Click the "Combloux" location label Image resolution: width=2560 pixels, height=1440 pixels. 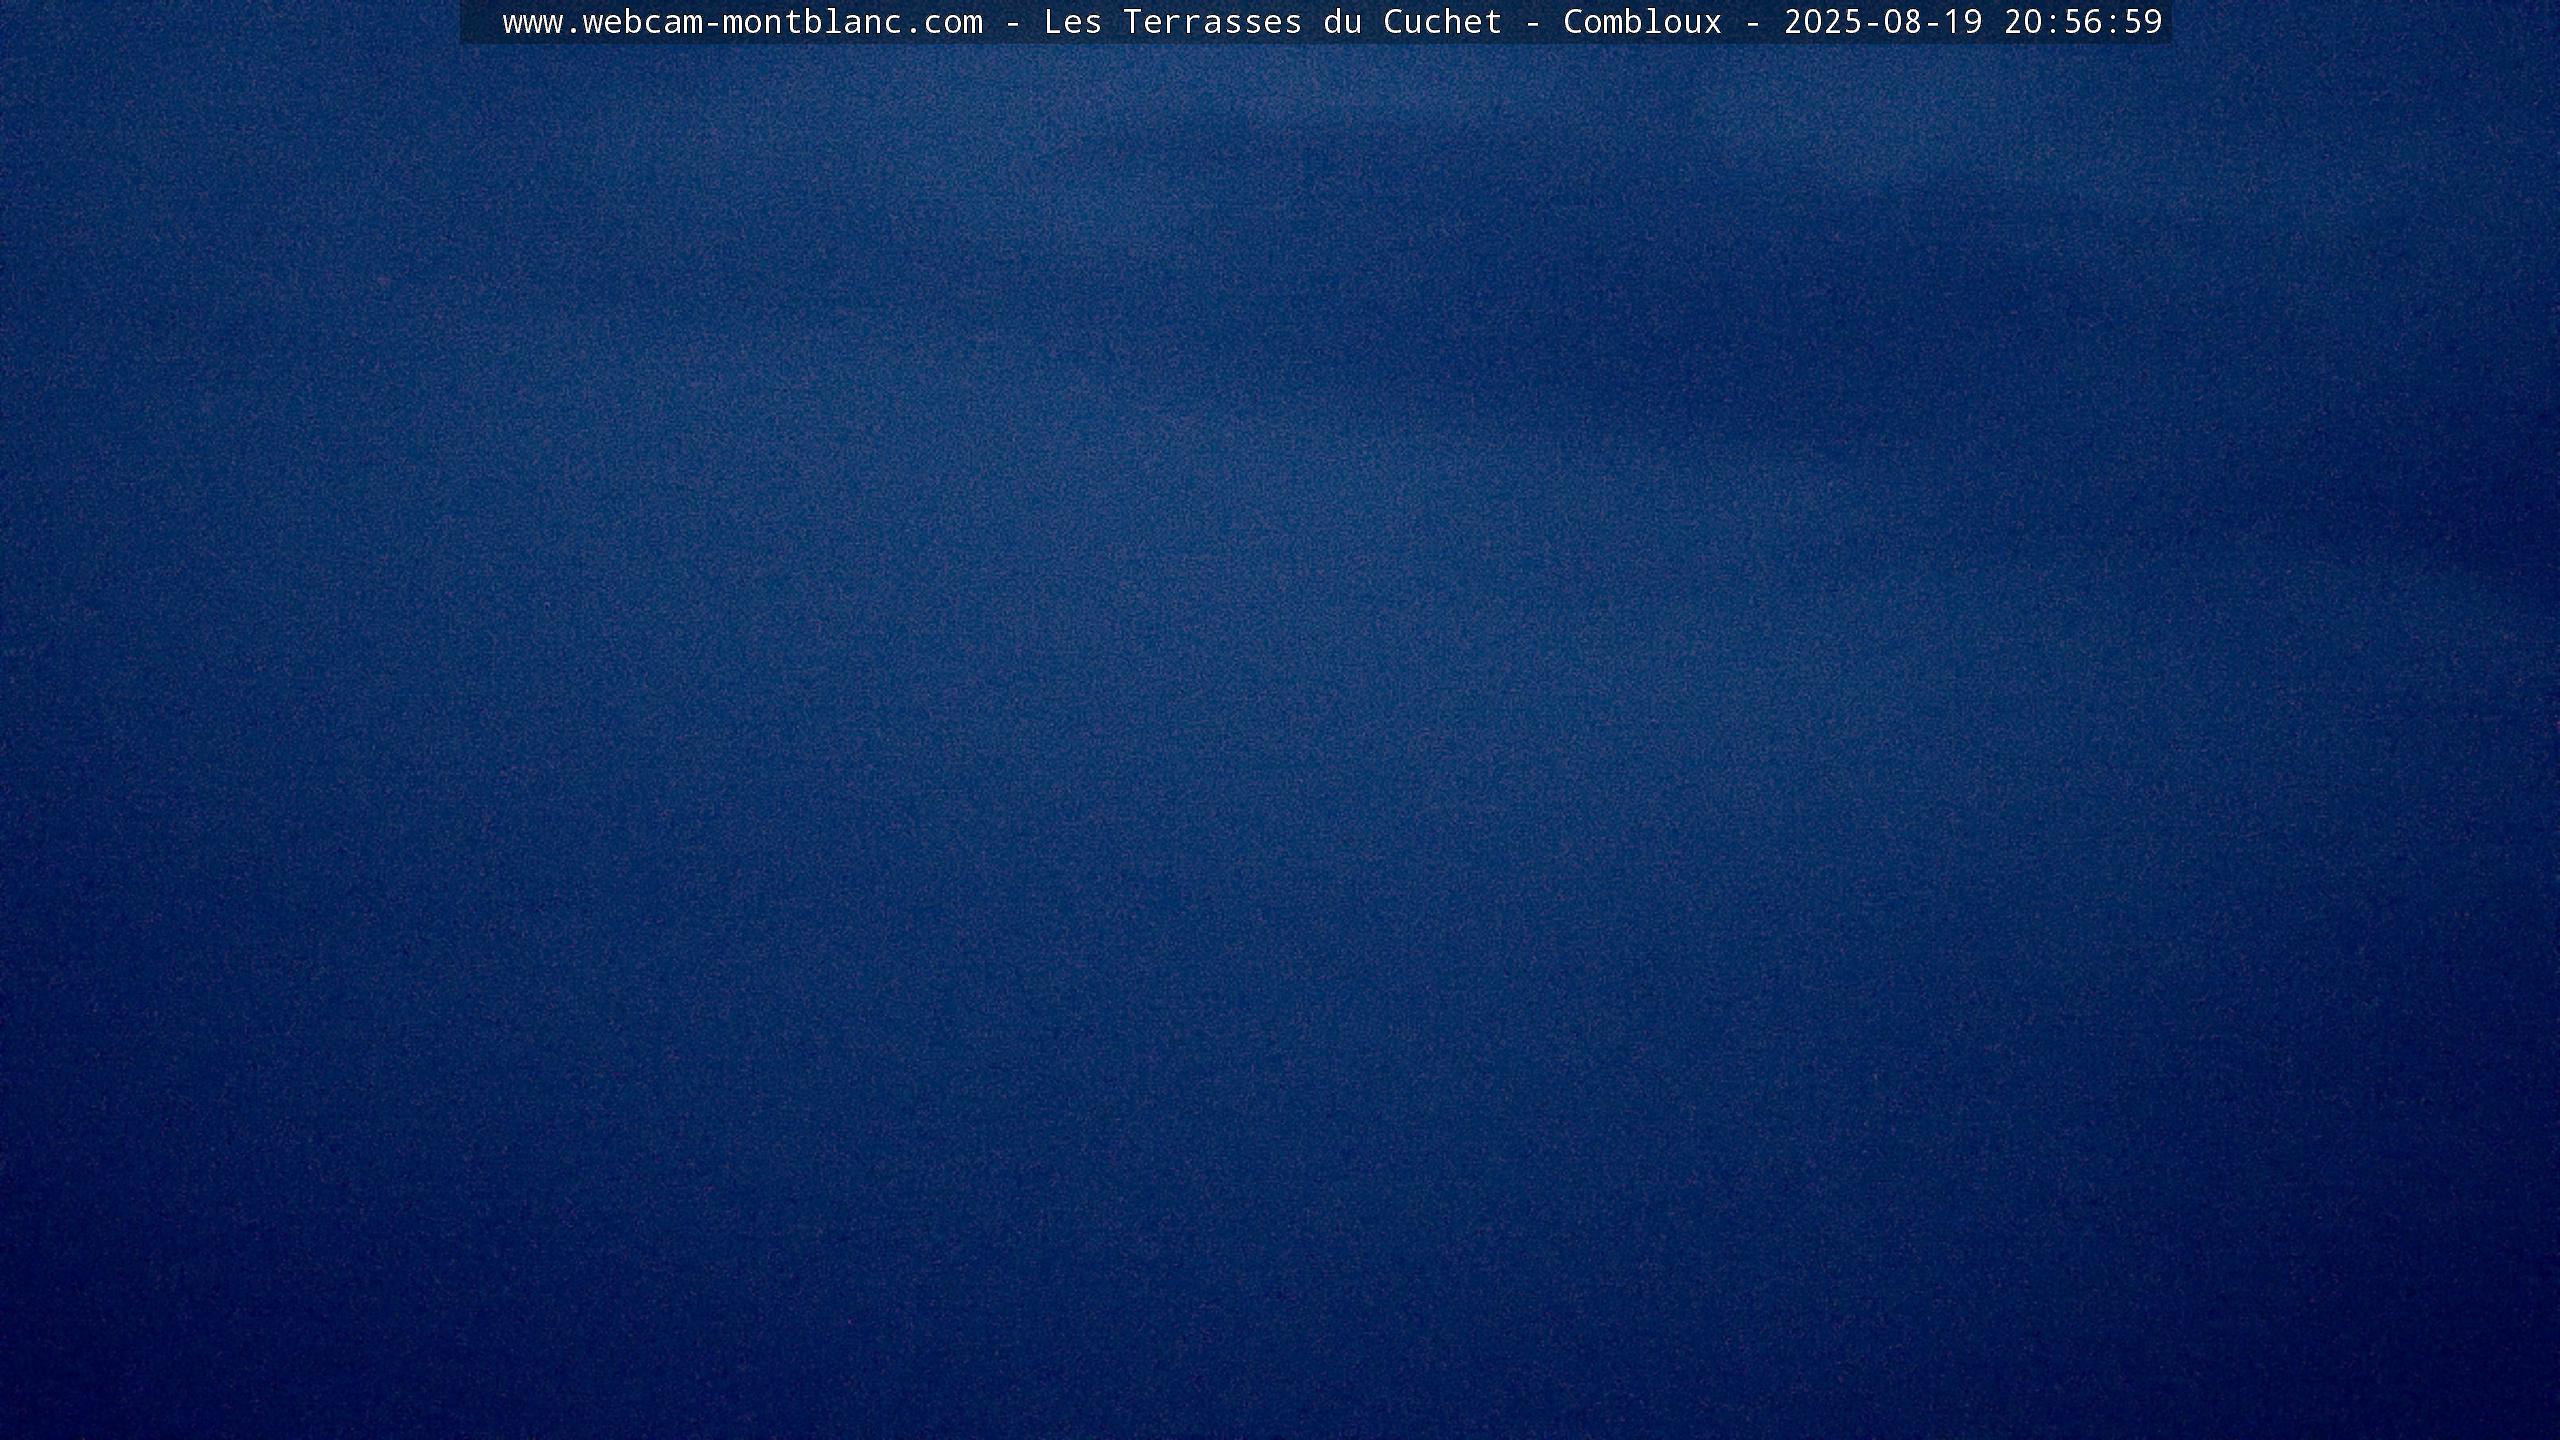[1643, 21]
